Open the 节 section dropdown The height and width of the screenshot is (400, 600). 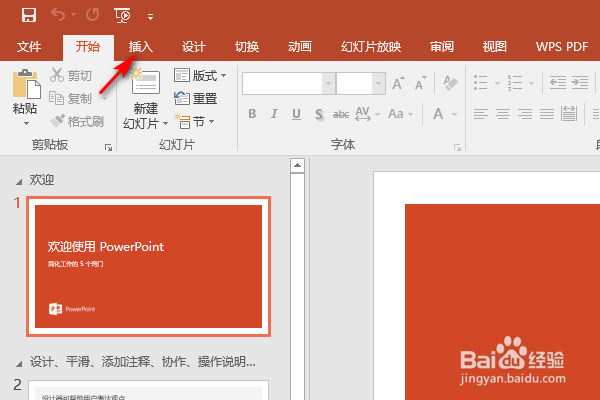[x=194, y=121]
